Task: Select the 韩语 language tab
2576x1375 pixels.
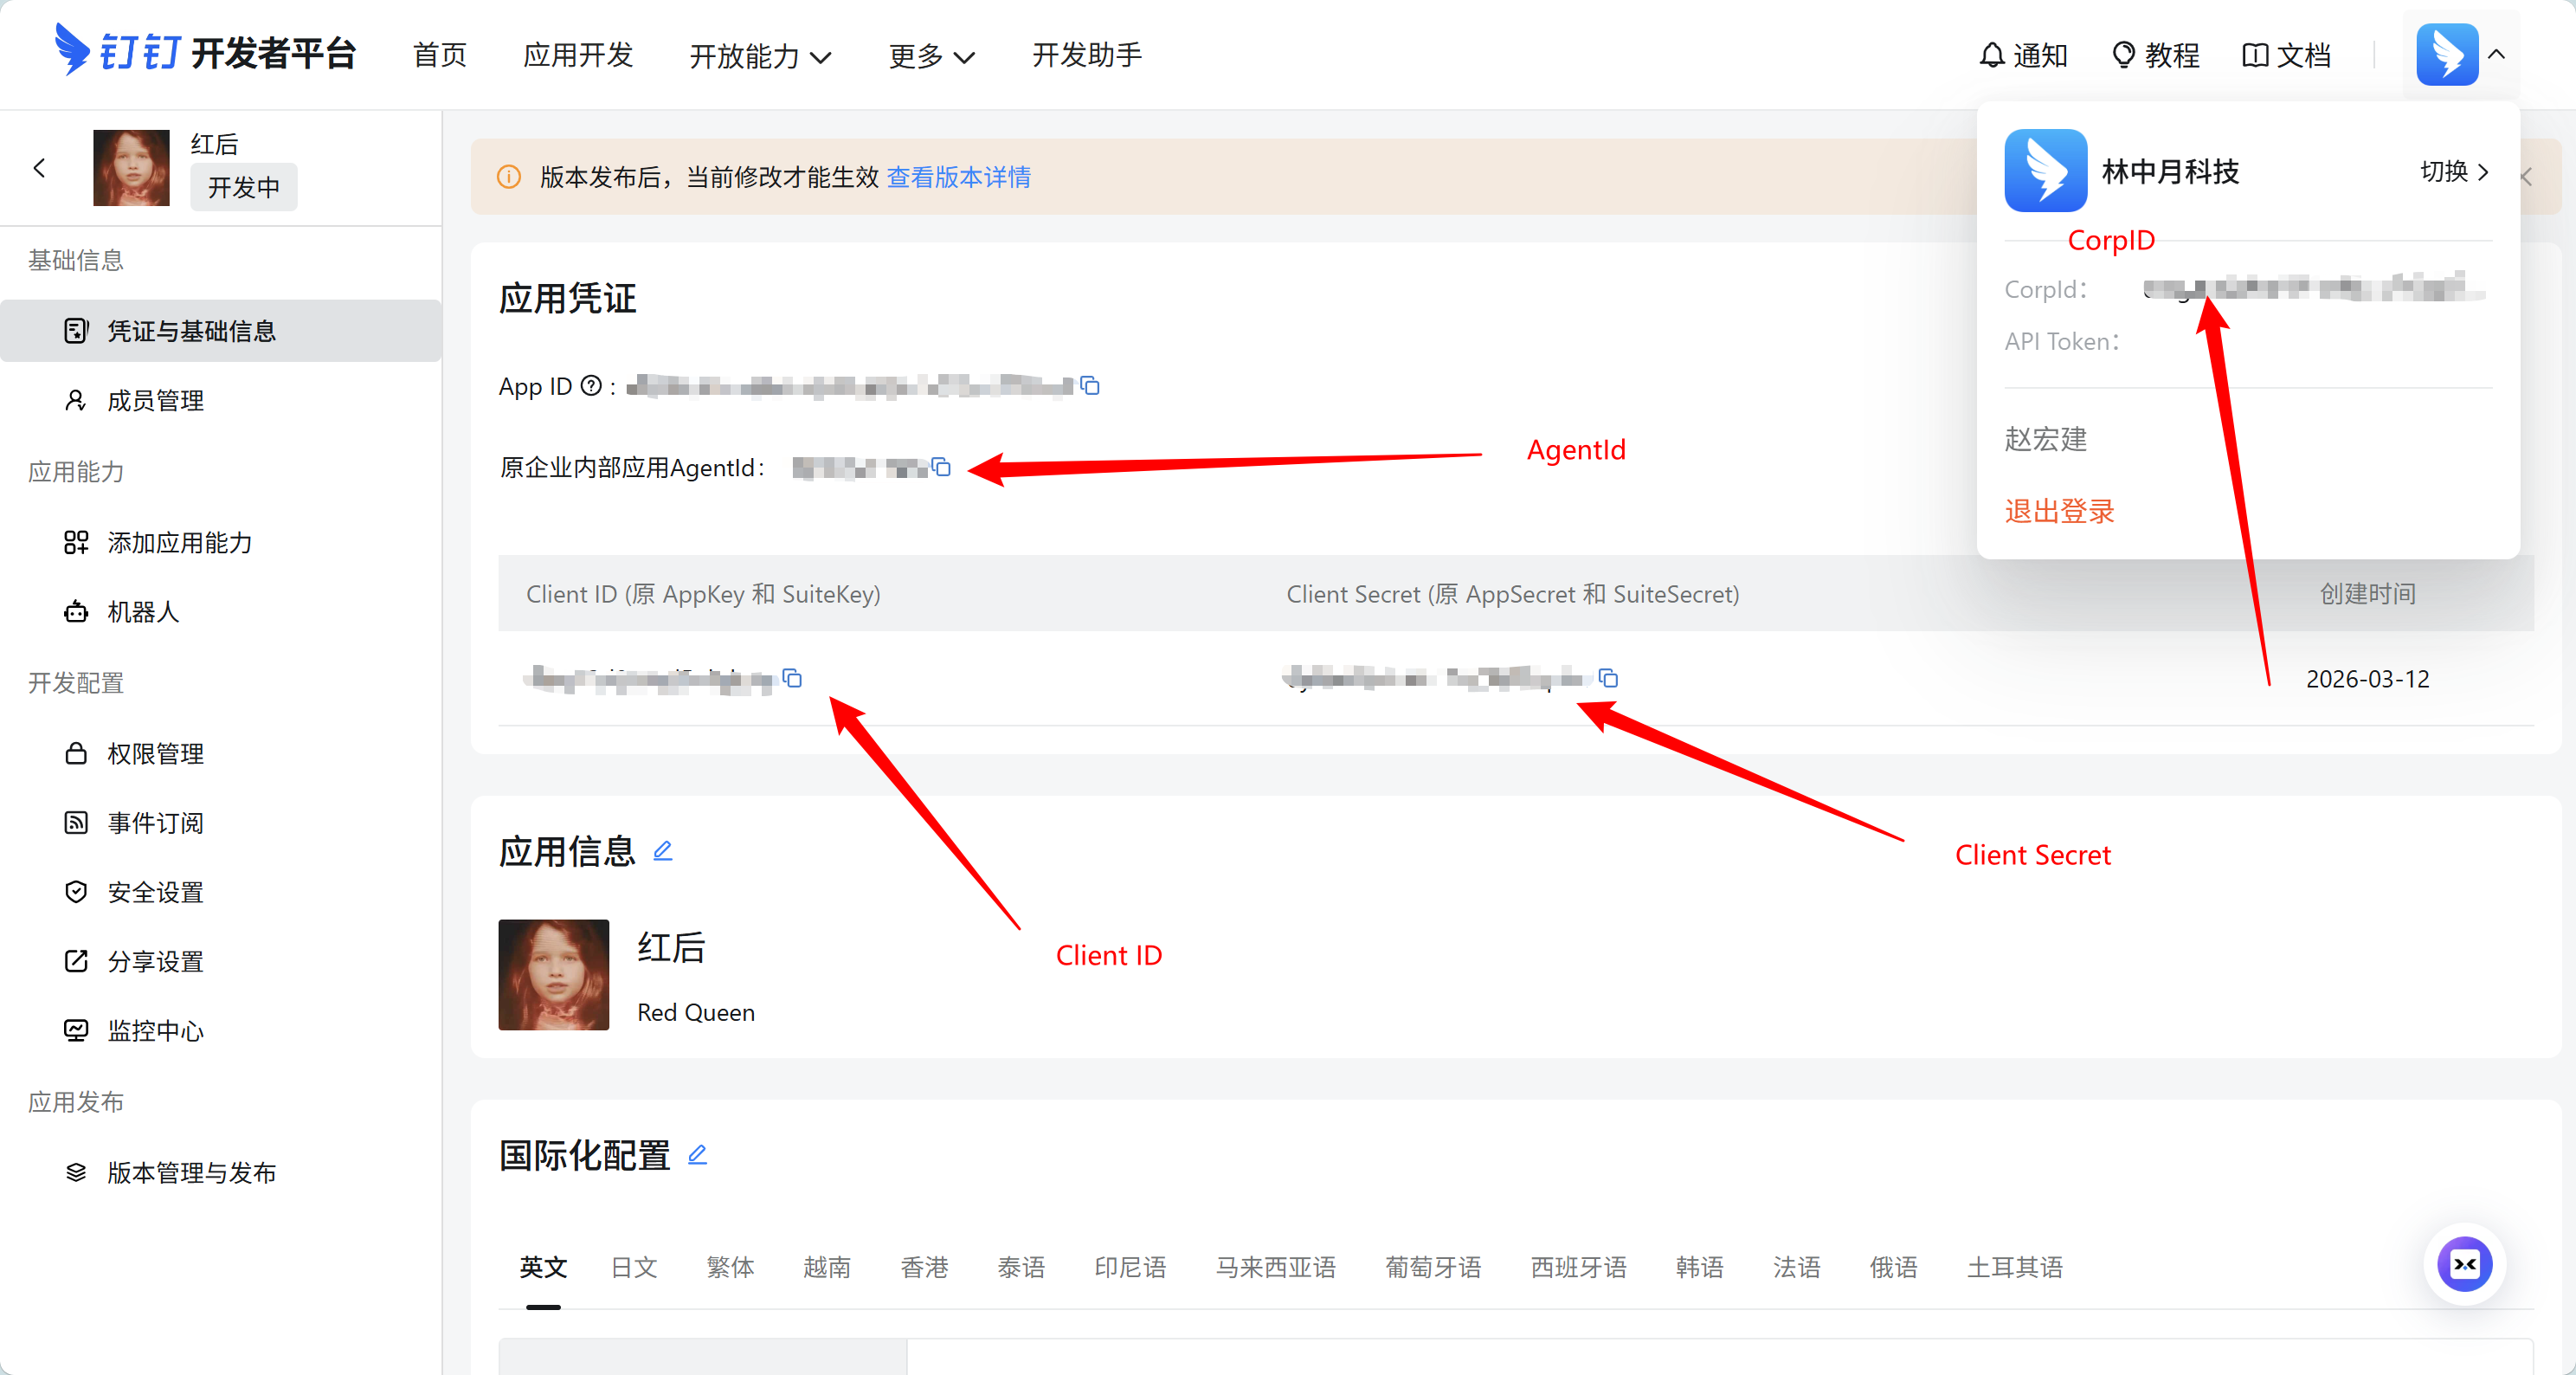Action: coord(1699,1267)
